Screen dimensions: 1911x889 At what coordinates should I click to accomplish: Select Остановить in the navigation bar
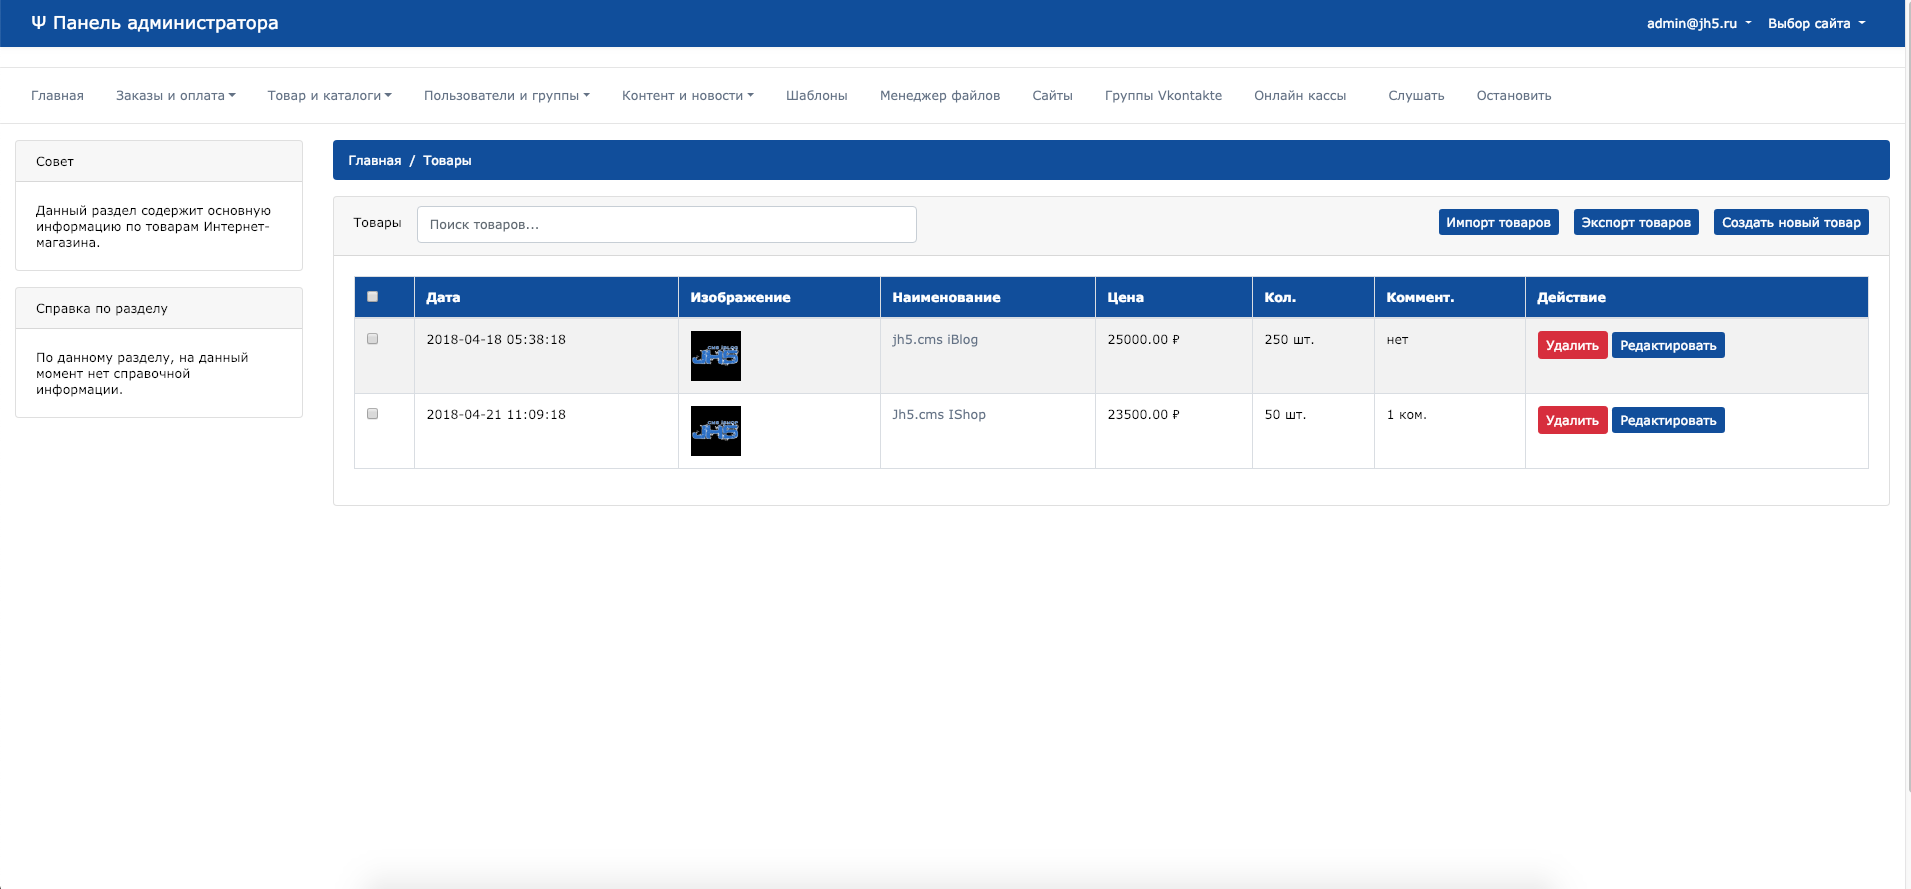click(1514, 96)
